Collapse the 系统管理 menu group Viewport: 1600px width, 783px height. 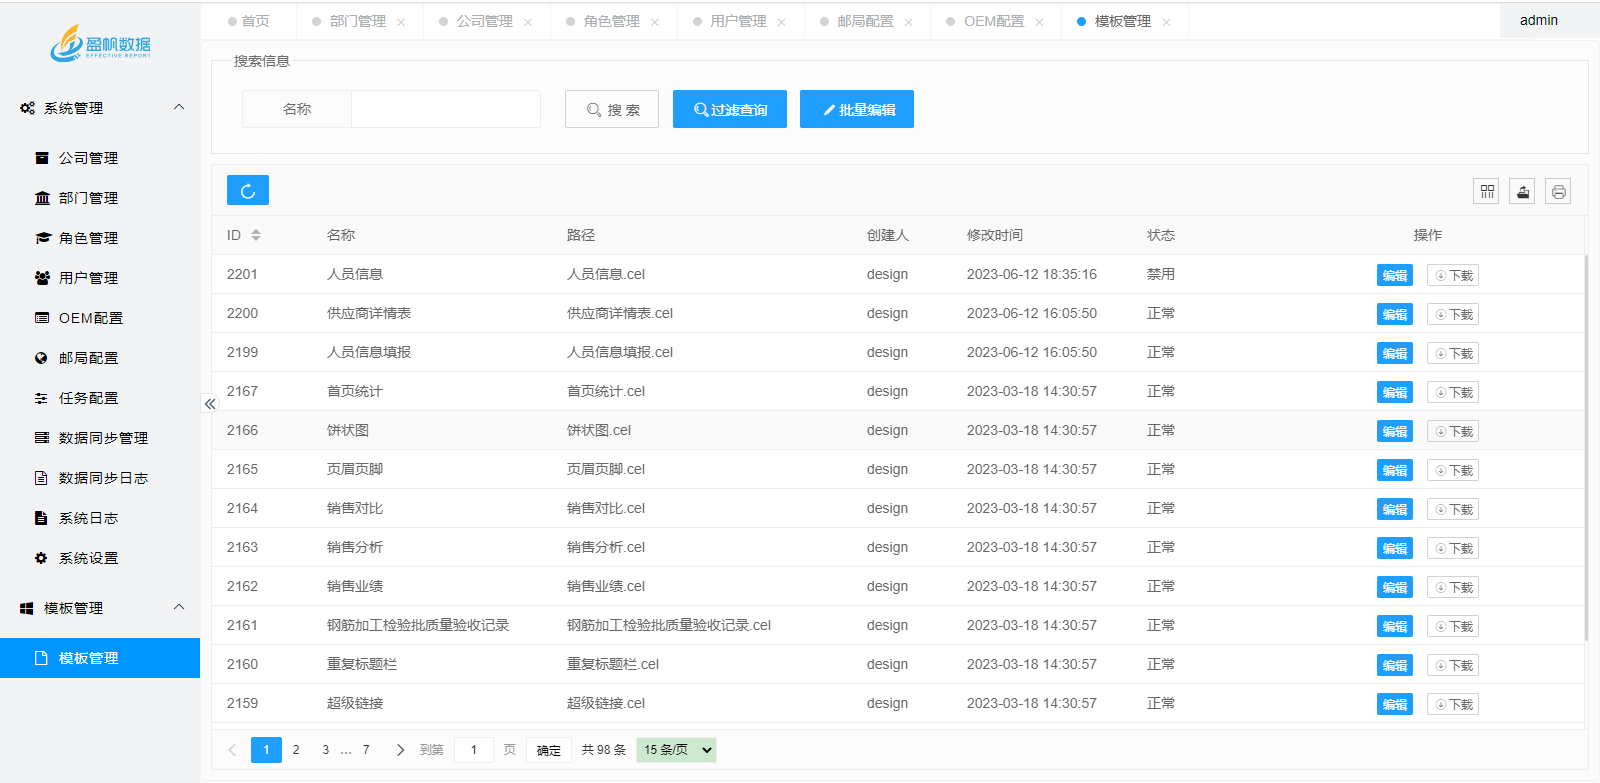pos(100,108)
